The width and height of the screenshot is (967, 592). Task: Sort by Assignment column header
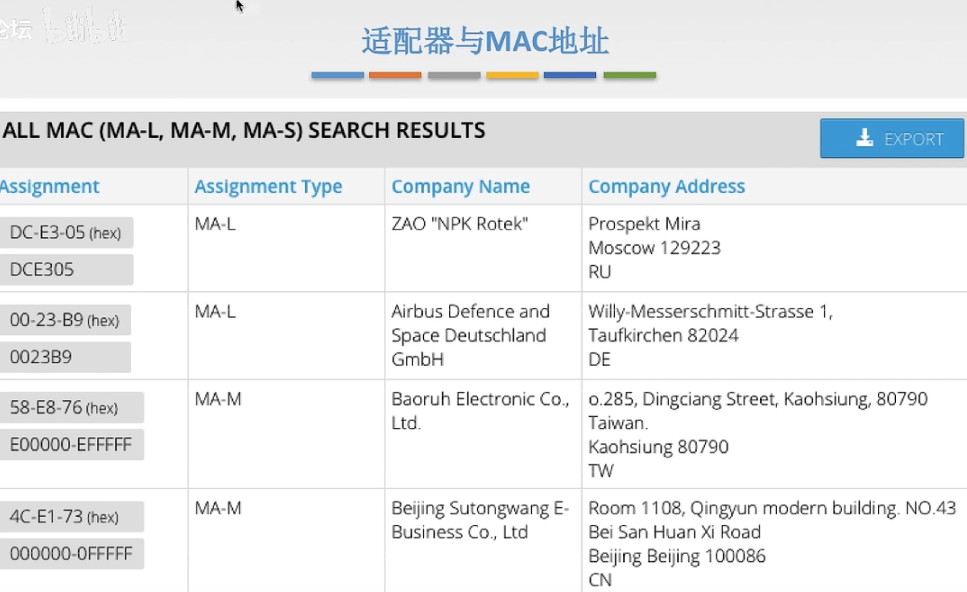click(50, 187)
